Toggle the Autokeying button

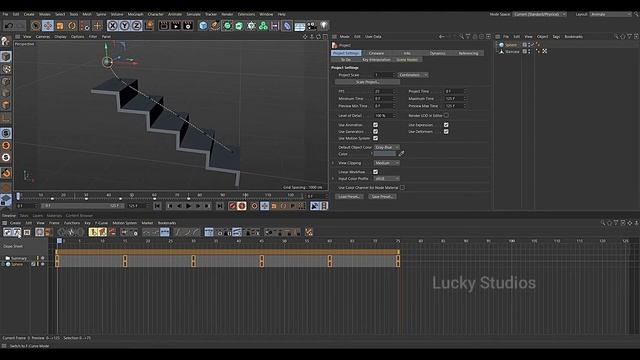click(242, 206)
